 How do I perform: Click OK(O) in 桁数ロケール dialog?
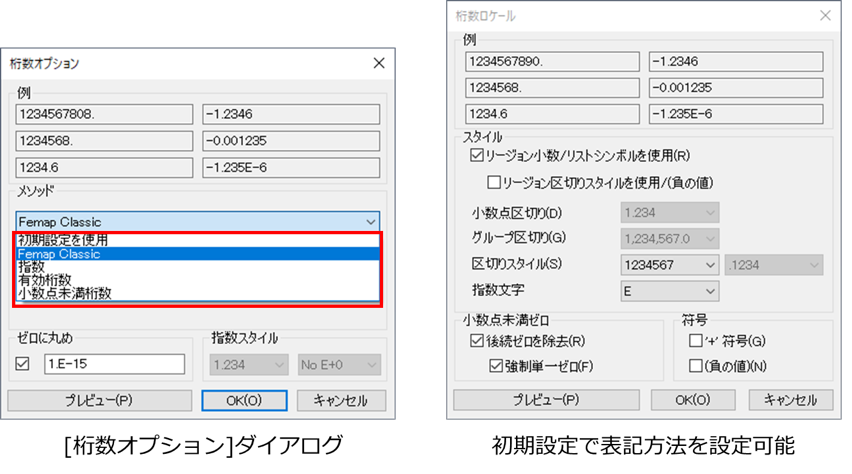pyautogui.click(x=693, y=400)
